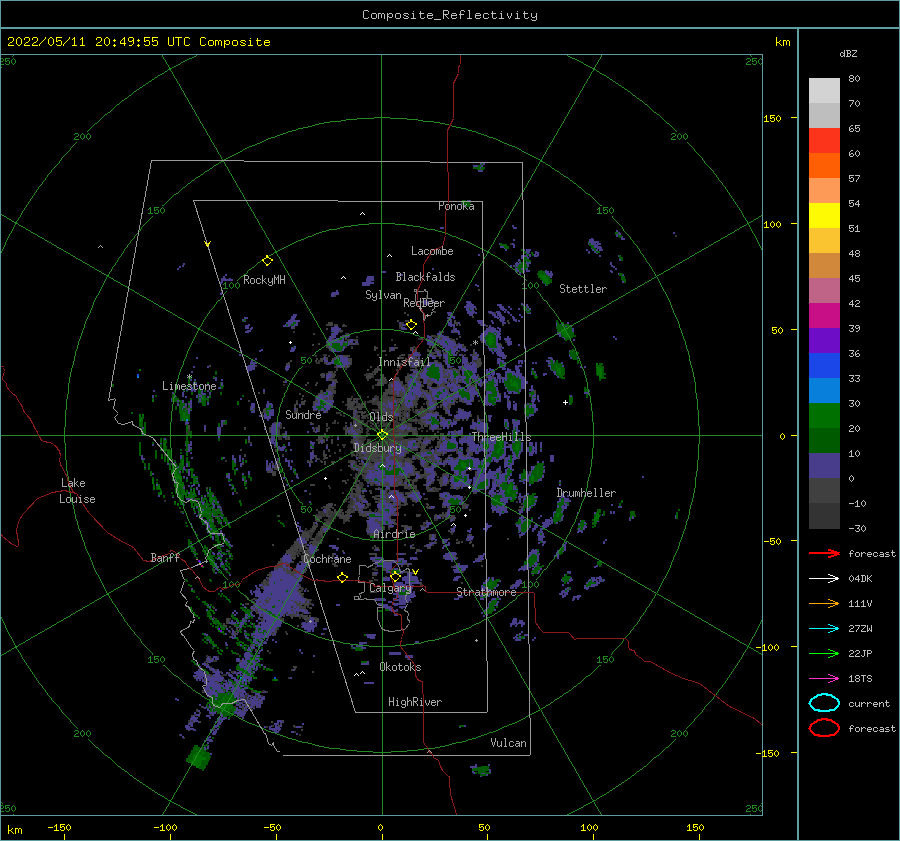
Task: Pick the red 60-65 dBZ color band
Action: click(x=824, y=141)
